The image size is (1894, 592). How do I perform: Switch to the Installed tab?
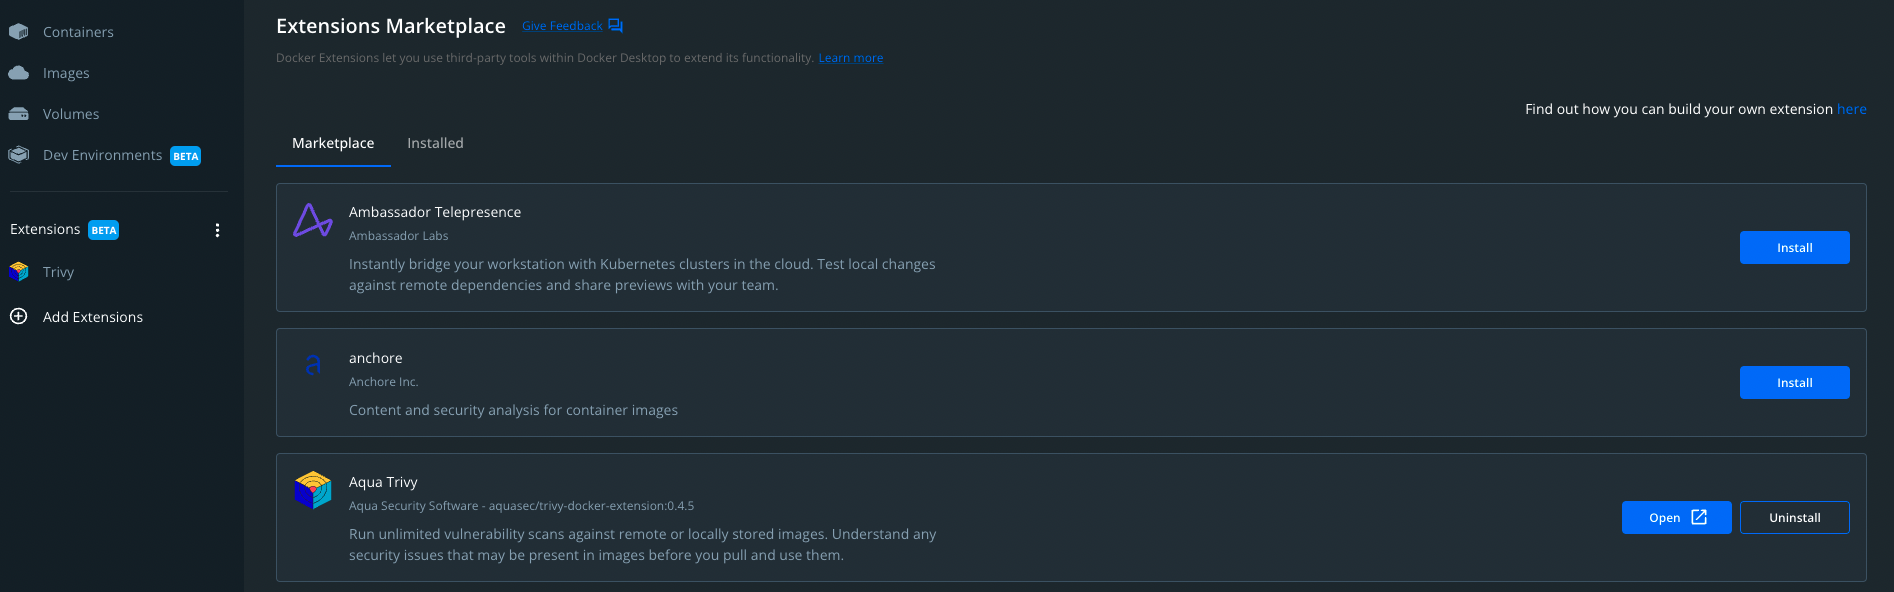tap(435, 144)
